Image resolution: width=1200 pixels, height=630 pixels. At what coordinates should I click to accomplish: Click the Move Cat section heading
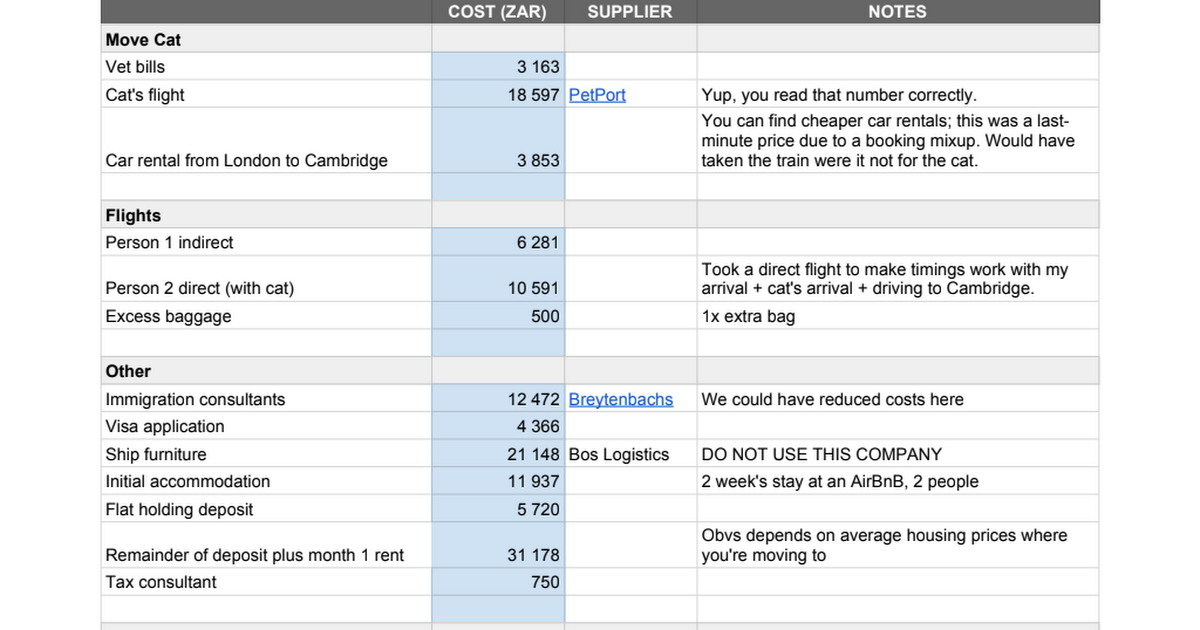143,40
